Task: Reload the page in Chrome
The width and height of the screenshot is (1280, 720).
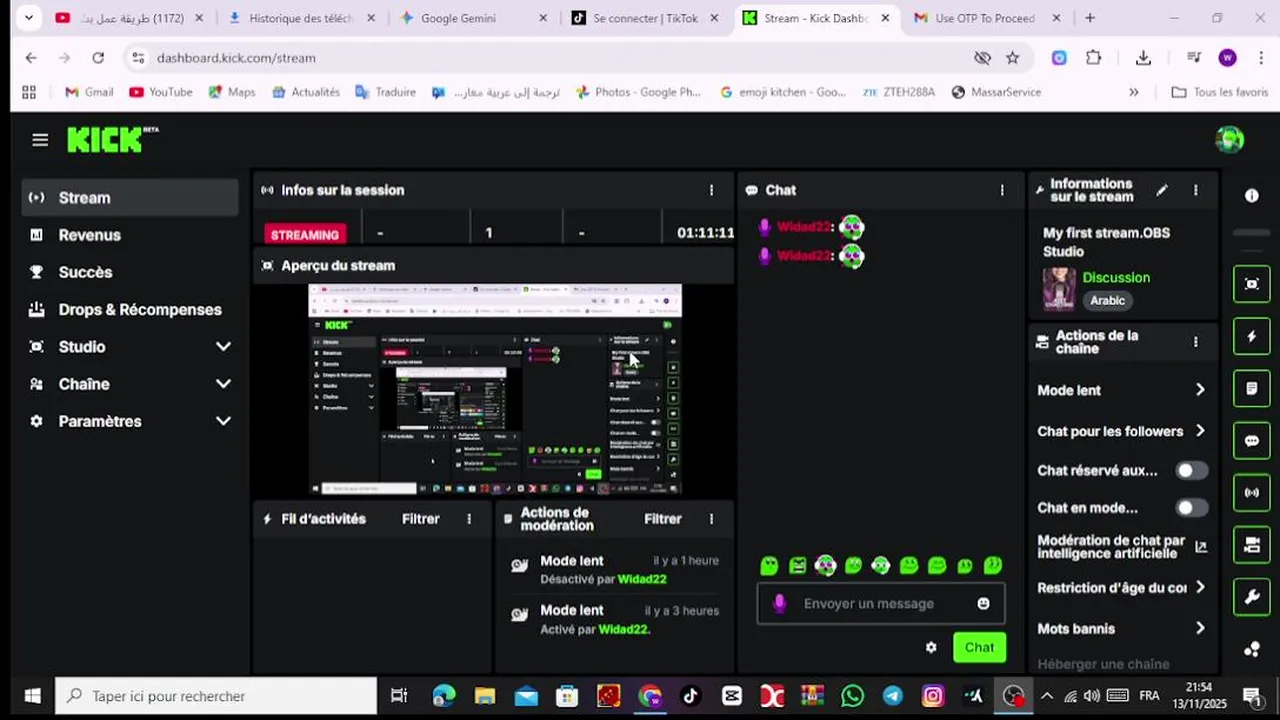Action: (98, 58)
